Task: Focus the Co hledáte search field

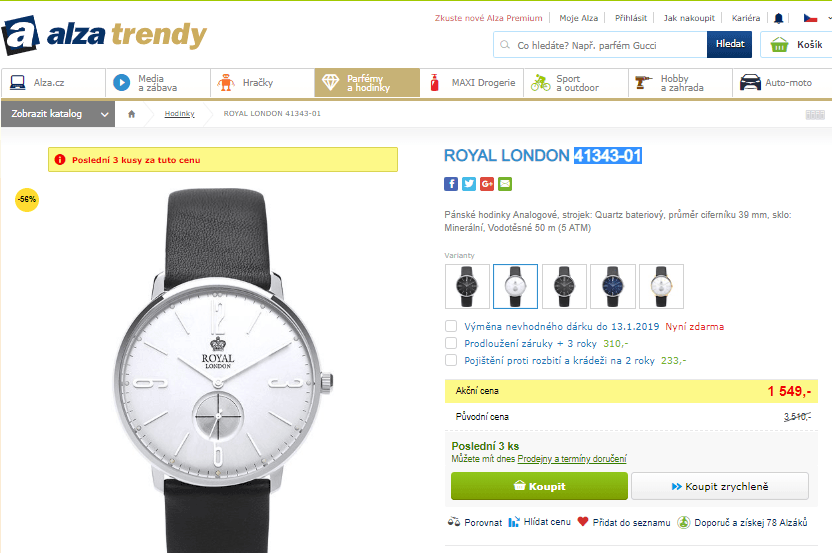Action: [x=600, y=45]
